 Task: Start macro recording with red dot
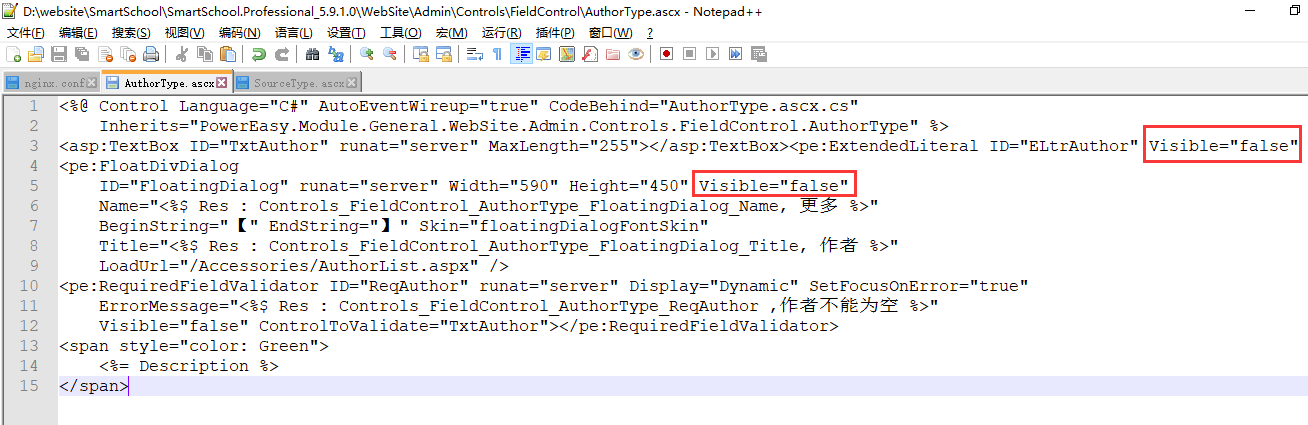point(666,54)
